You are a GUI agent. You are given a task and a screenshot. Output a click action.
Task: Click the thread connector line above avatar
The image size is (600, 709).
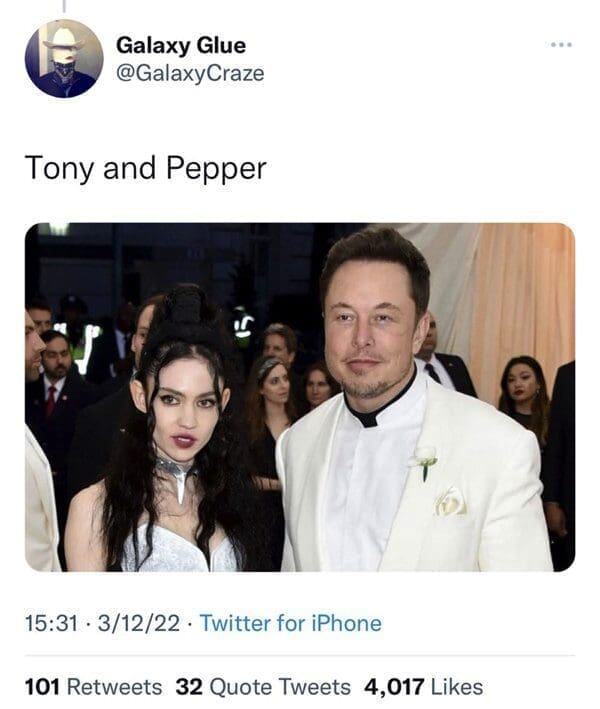tap(64, 7)
